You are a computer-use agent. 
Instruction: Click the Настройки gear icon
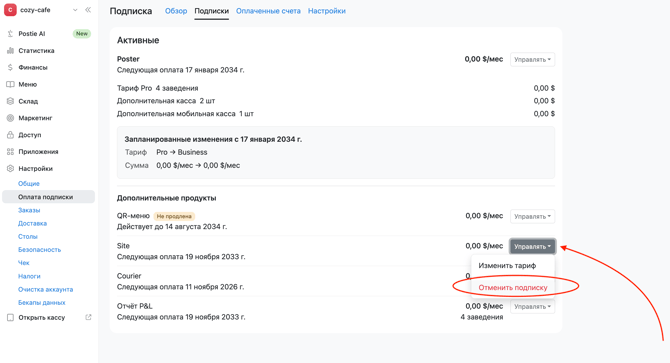coord(10,168)
